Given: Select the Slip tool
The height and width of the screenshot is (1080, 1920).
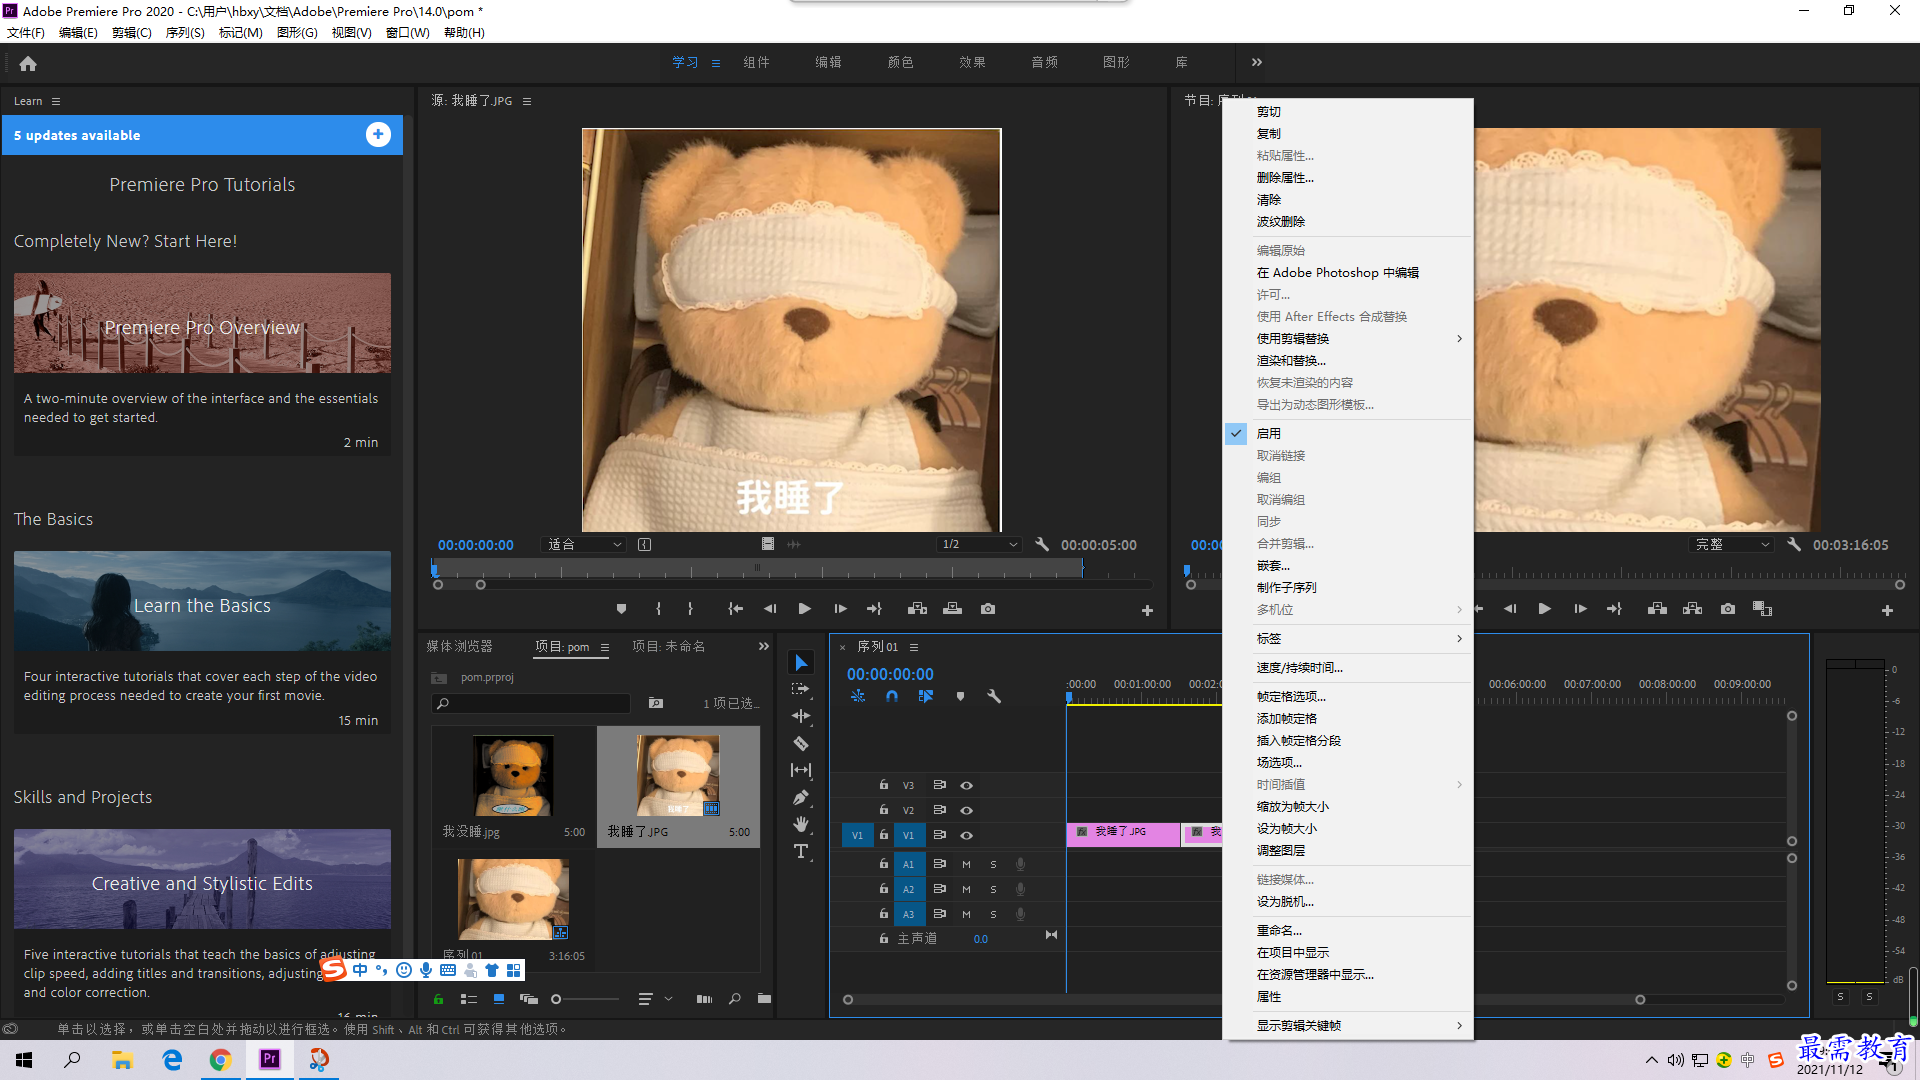Looking at the screenshot, I should pos(801,770).
